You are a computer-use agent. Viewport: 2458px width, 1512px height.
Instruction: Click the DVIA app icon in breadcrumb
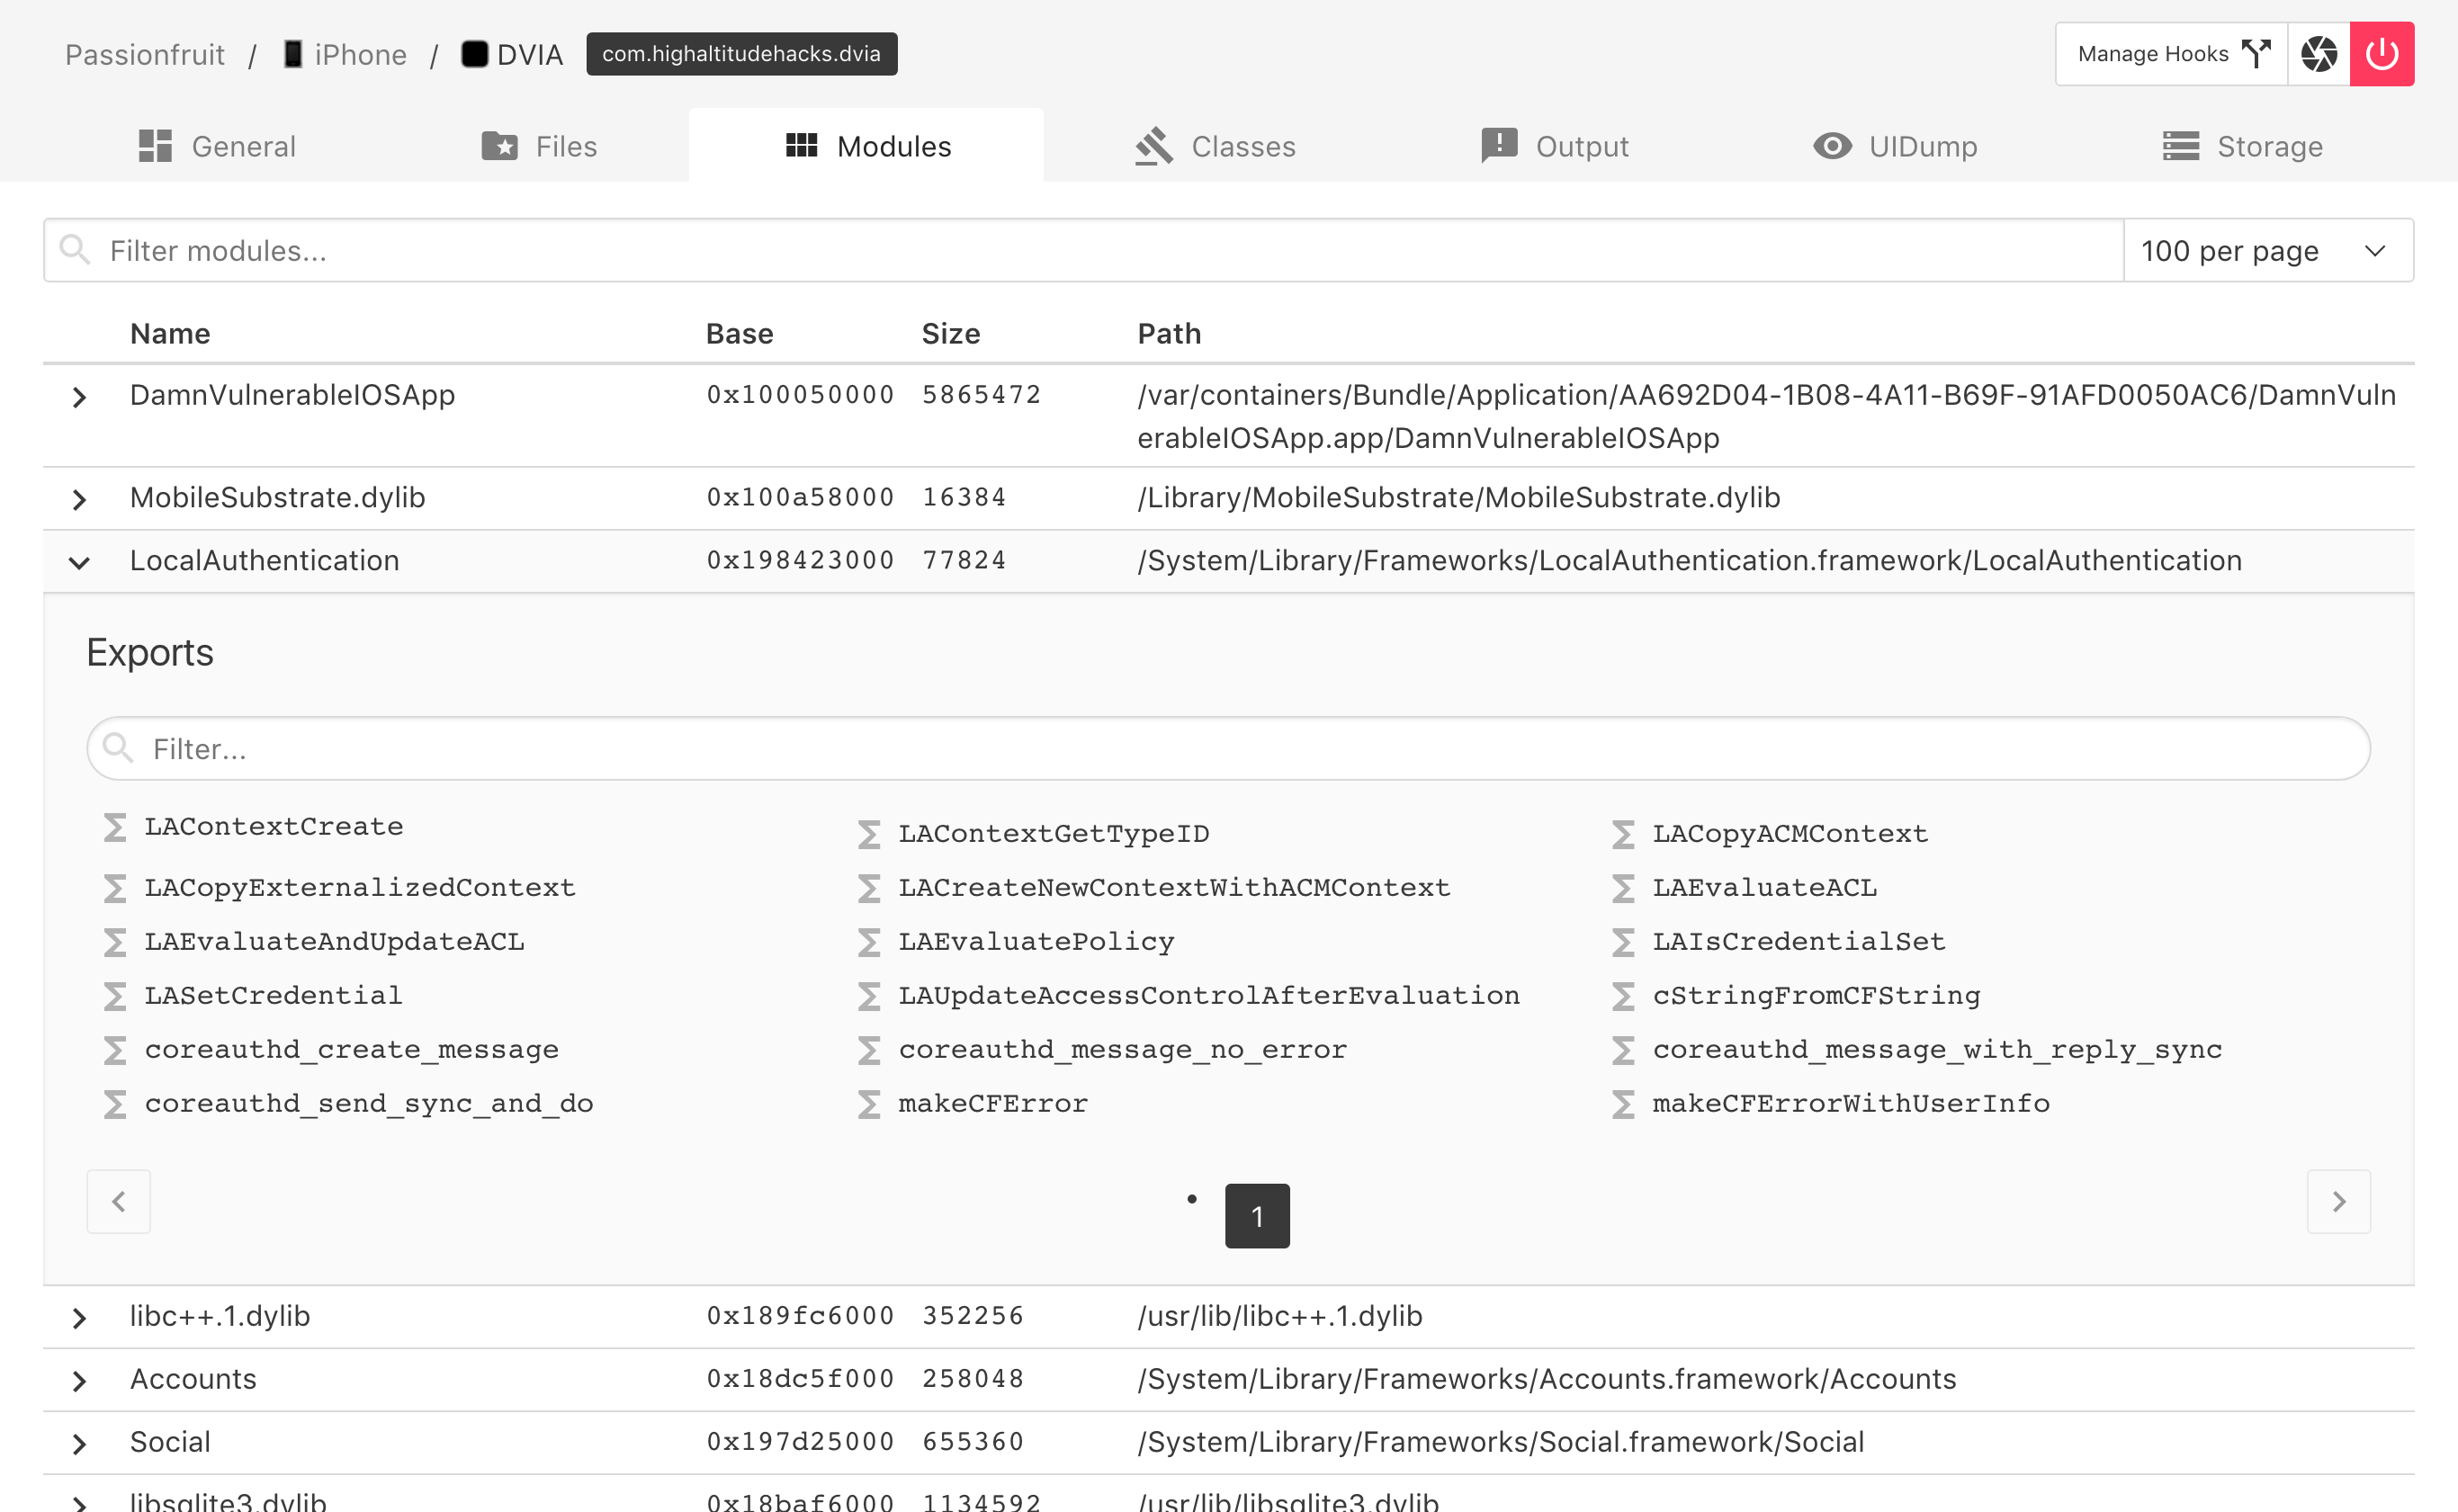[474, 54]
